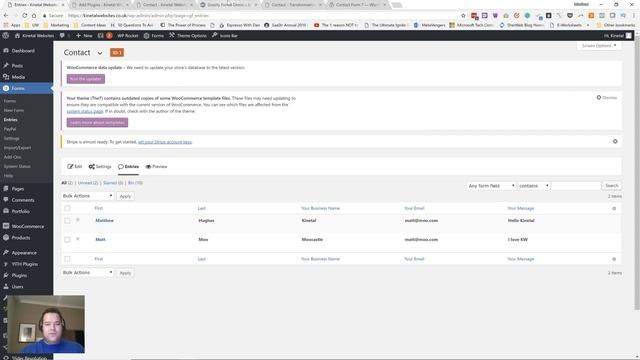Open Entries submenu item in sidebar
The width and height of the screenshot is (640, 360).
point(11,120)
